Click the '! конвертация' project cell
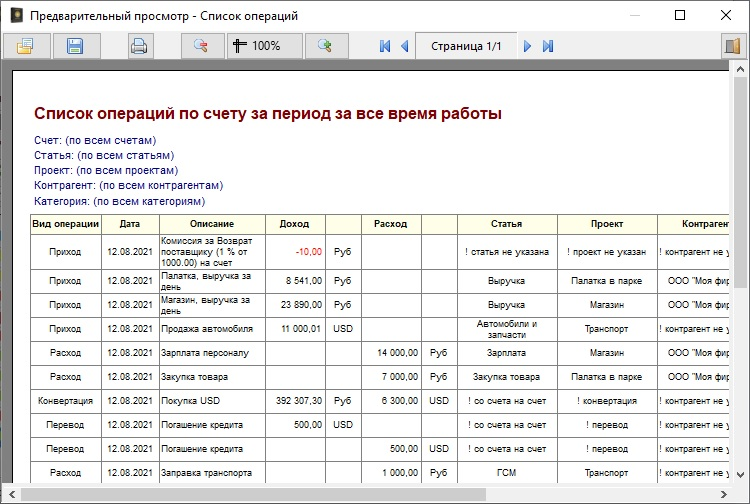Viewport: 750px width, 504px height. [607, 401]
